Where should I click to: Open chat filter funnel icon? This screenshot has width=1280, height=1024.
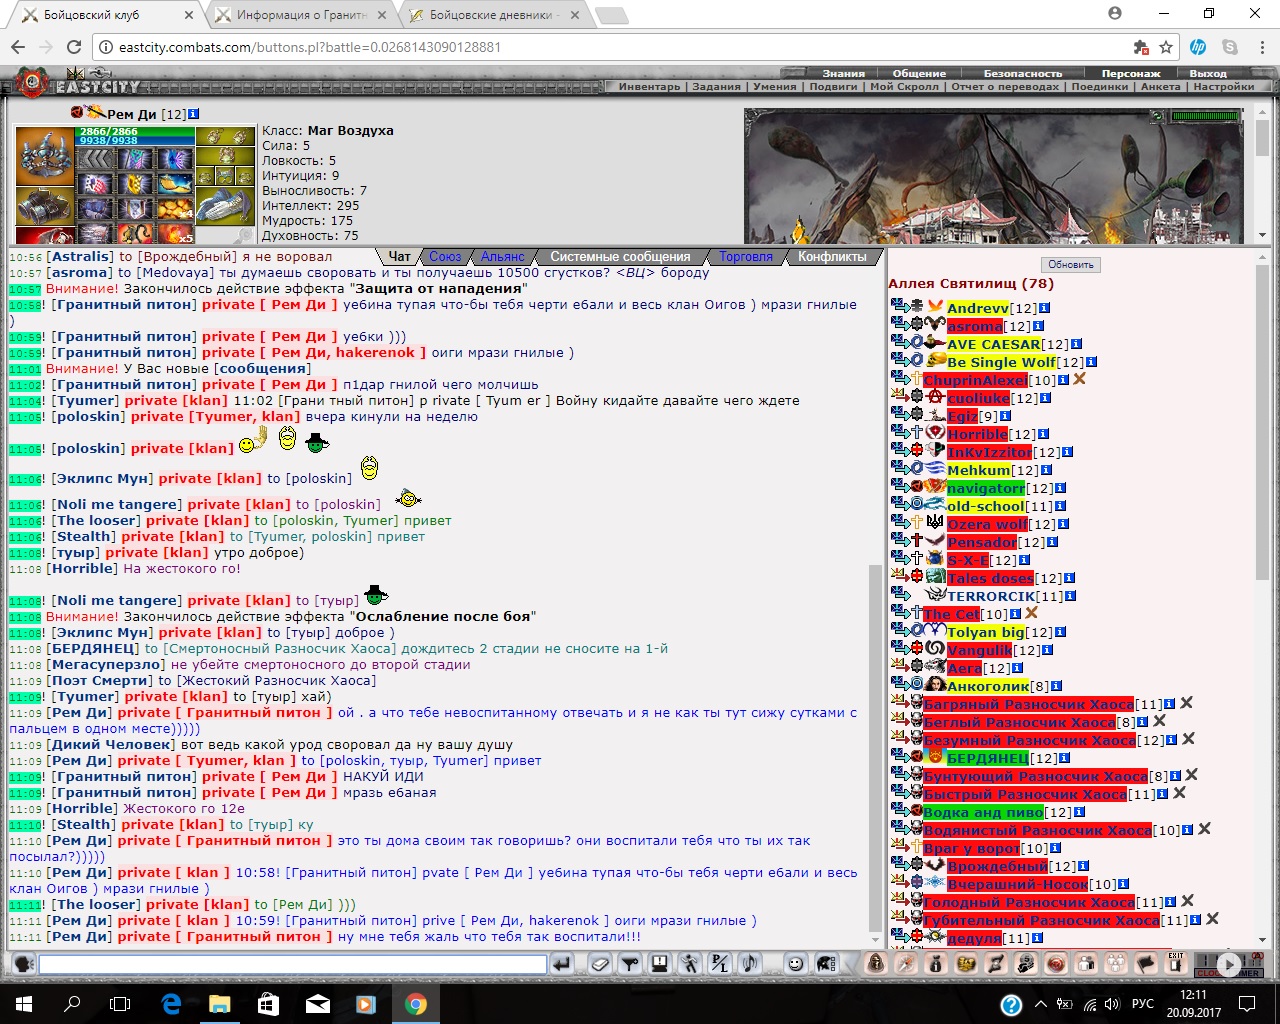[x=629, y=965]
